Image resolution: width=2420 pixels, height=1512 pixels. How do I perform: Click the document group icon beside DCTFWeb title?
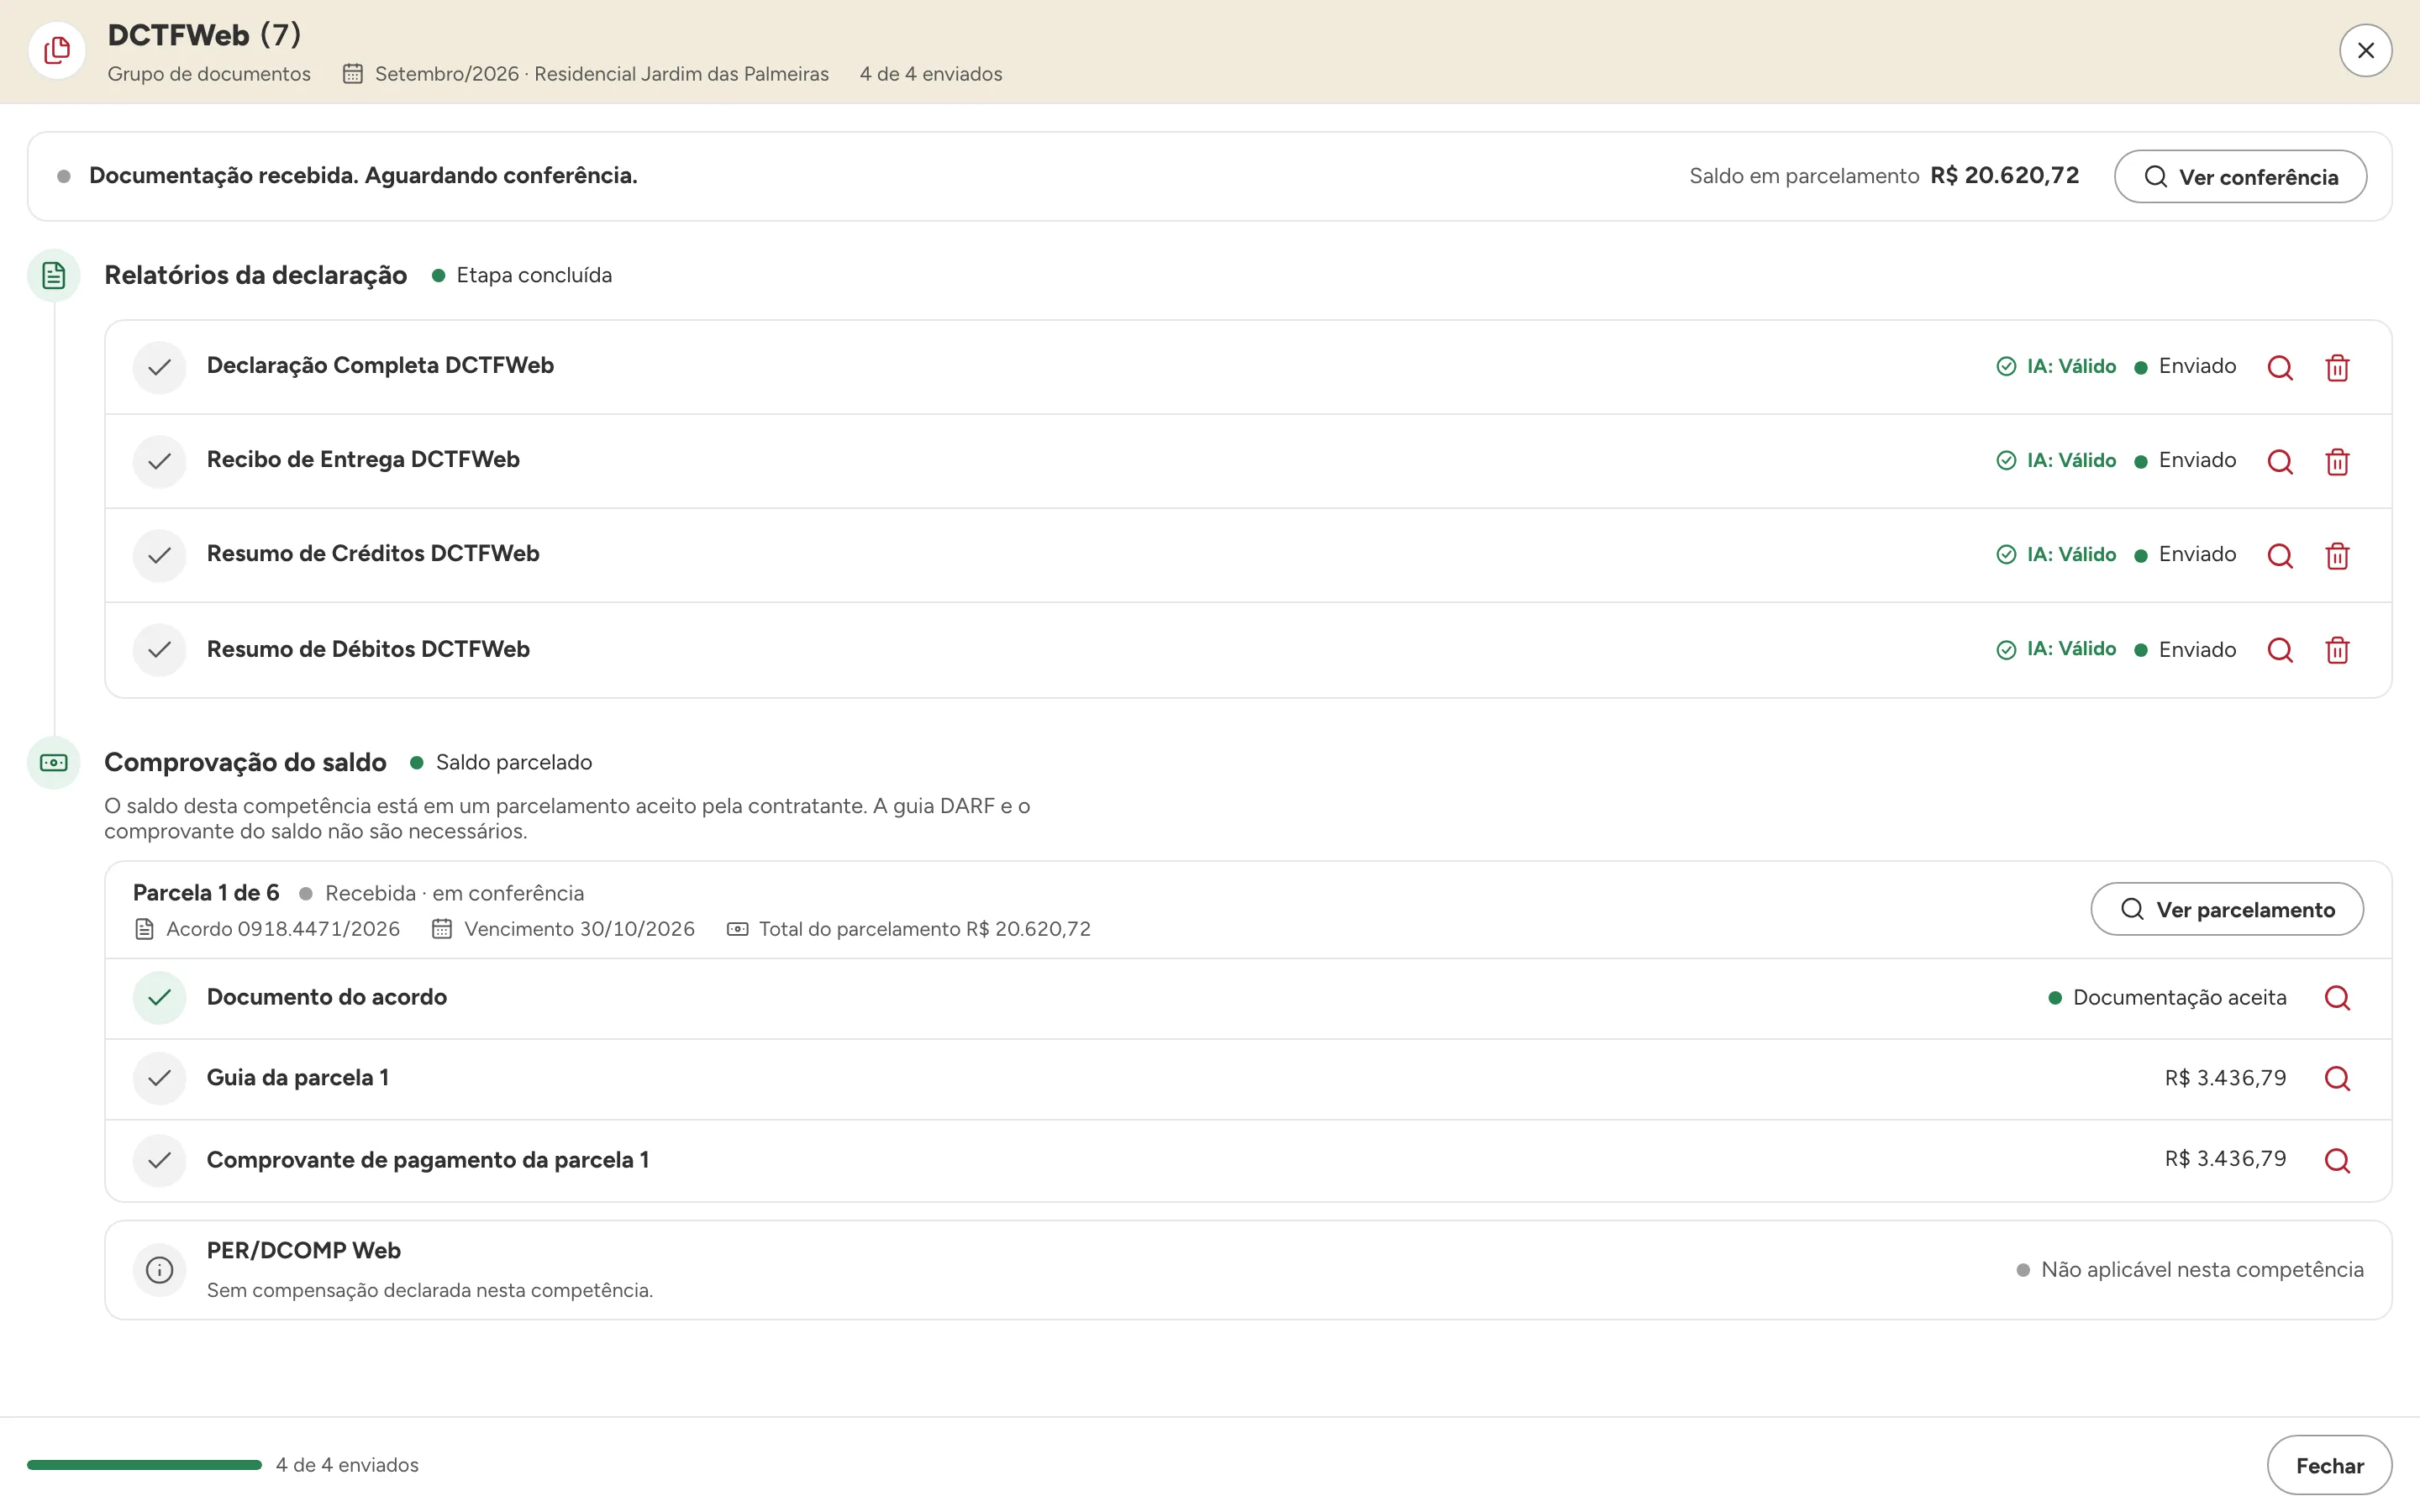[x=57, y=50]
